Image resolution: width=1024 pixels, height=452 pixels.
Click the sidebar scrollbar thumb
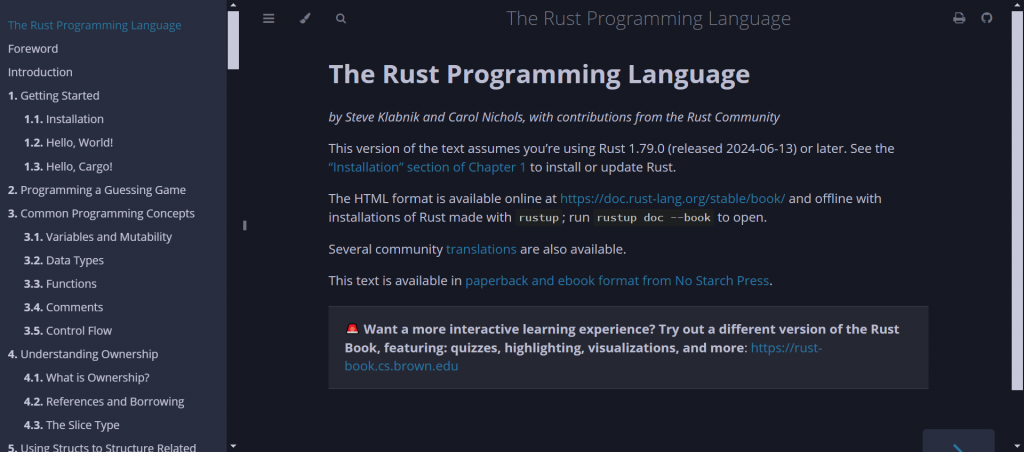point(234,40)
